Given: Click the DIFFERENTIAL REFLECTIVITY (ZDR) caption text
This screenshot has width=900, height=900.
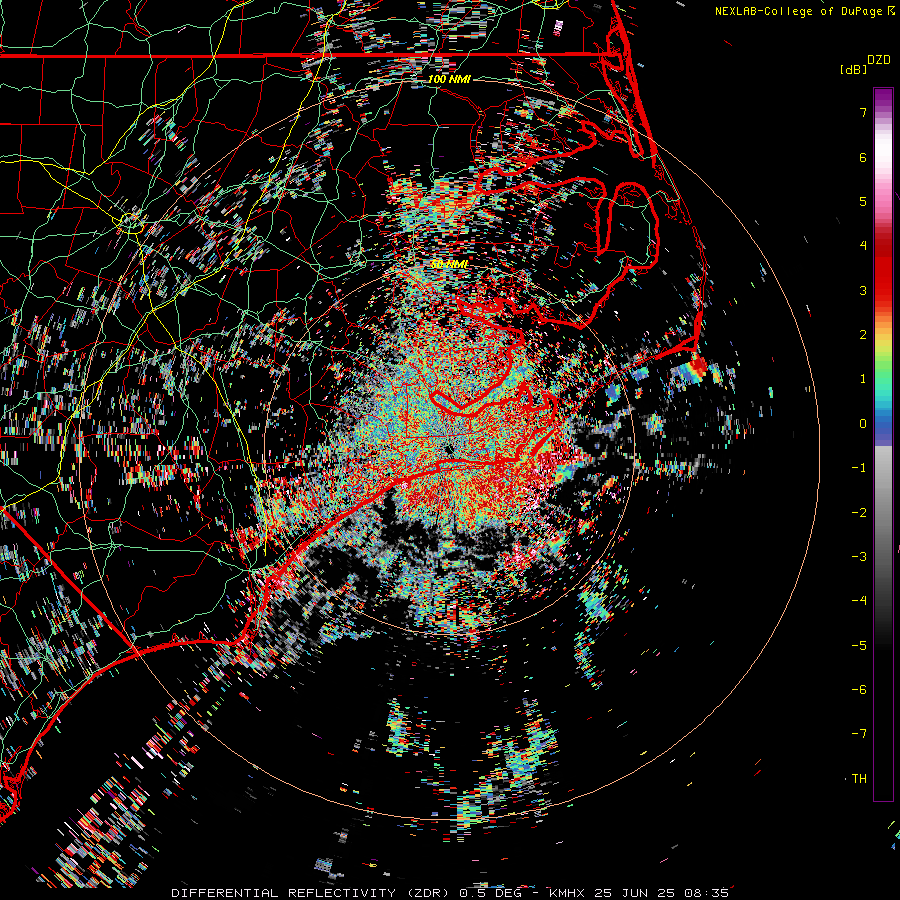Looking at the screenshot, I should click(312, 893).
